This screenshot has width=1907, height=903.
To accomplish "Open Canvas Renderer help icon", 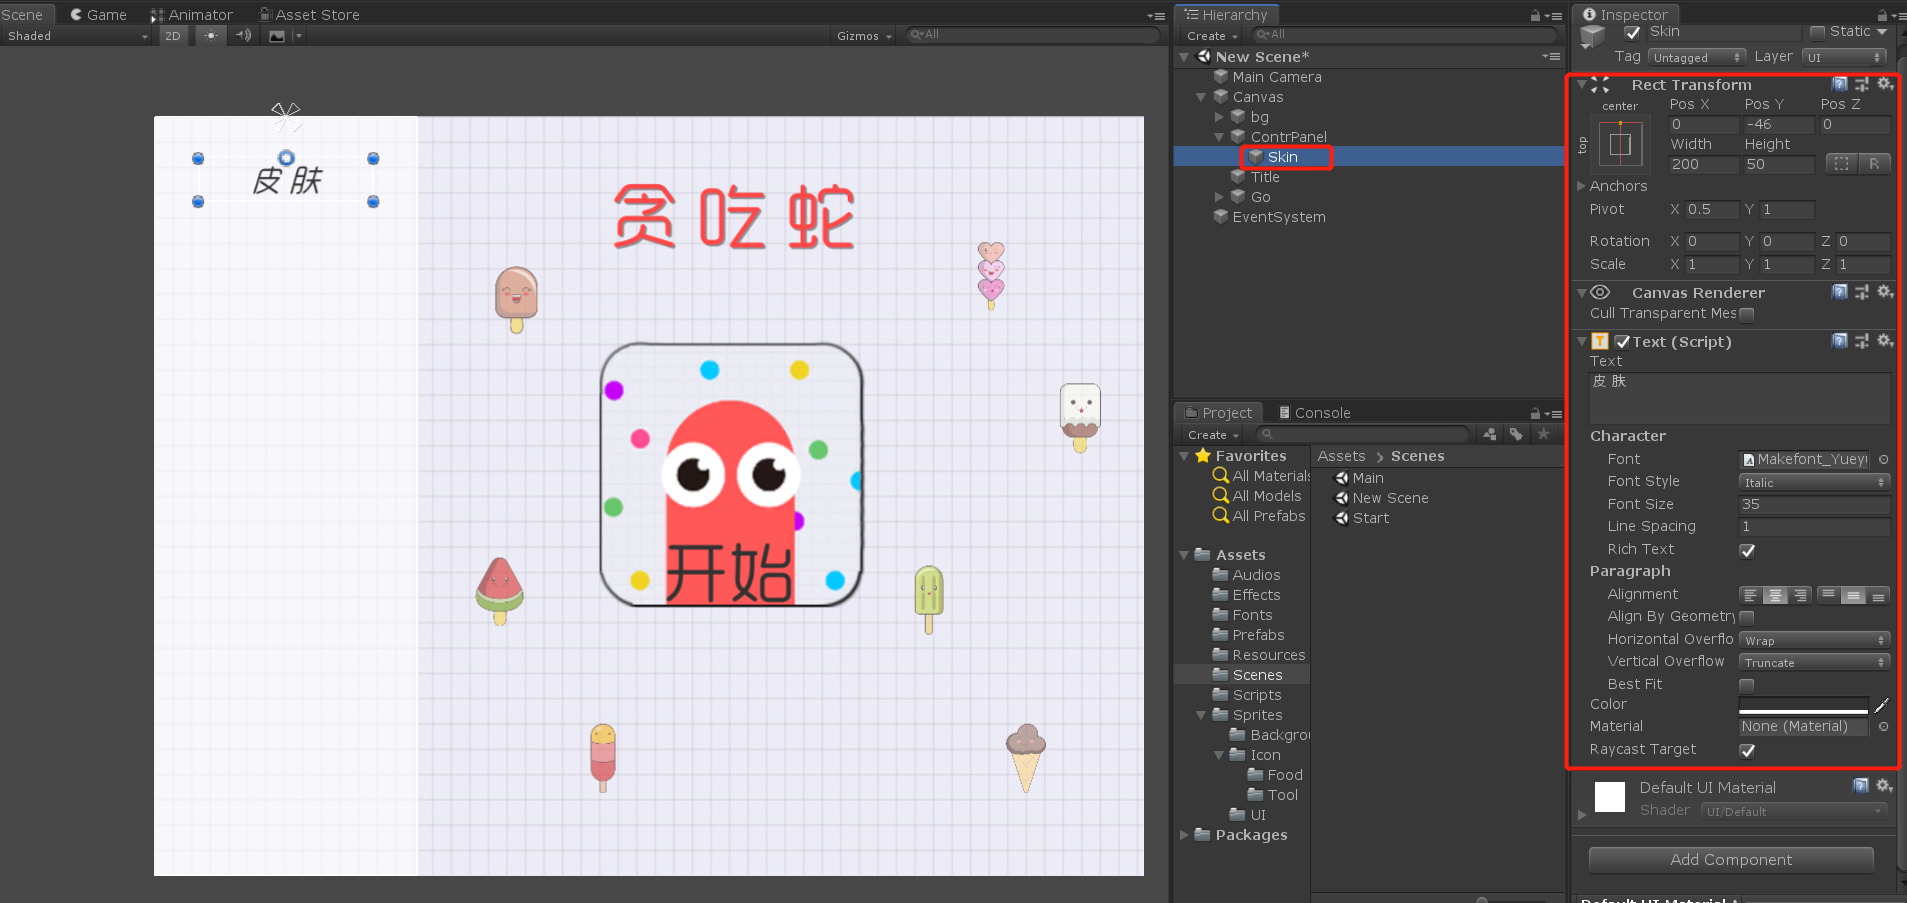I will click(x=1840, y=292).
